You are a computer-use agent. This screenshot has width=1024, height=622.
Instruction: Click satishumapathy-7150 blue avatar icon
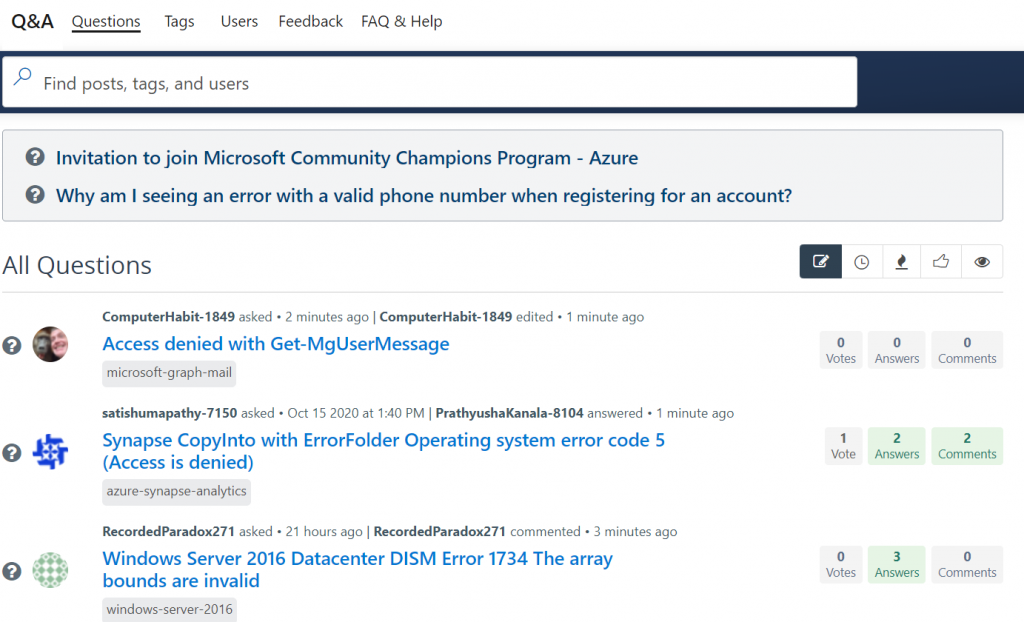[x=50, y=452]
